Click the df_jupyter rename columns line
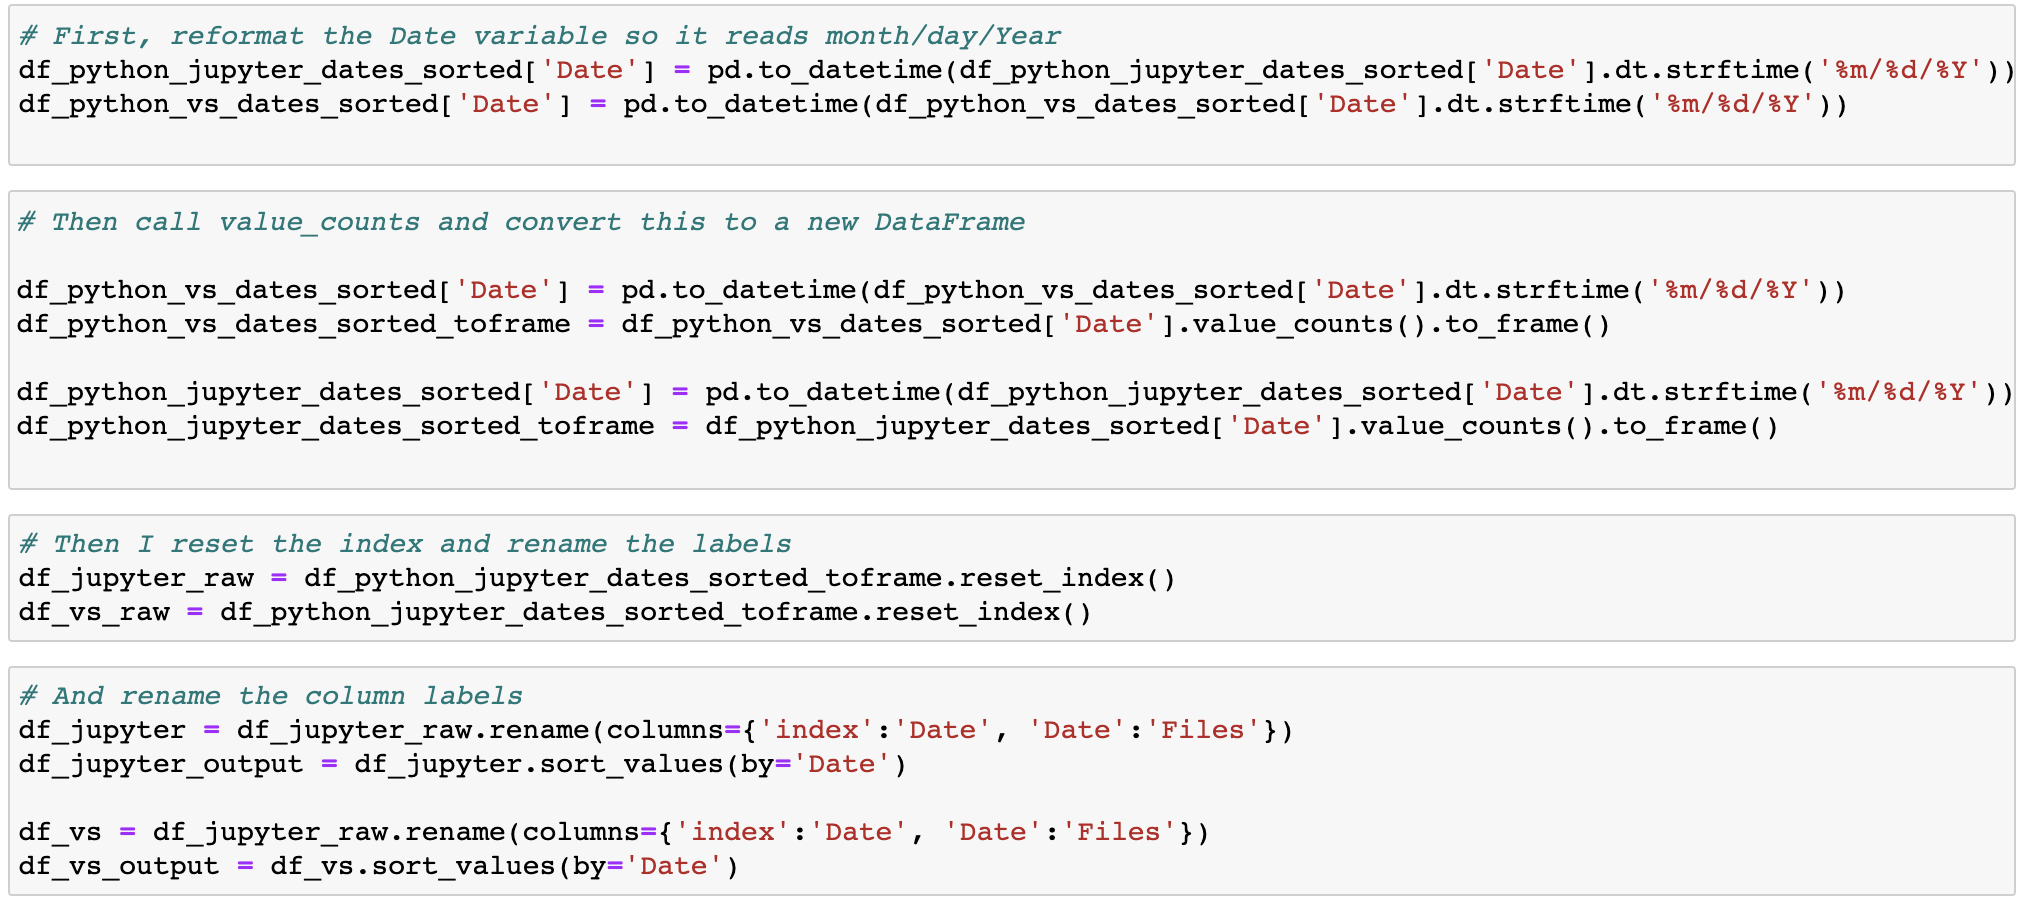The width and height of the screenshot is (2024, 904). click(x=656, y=730)
